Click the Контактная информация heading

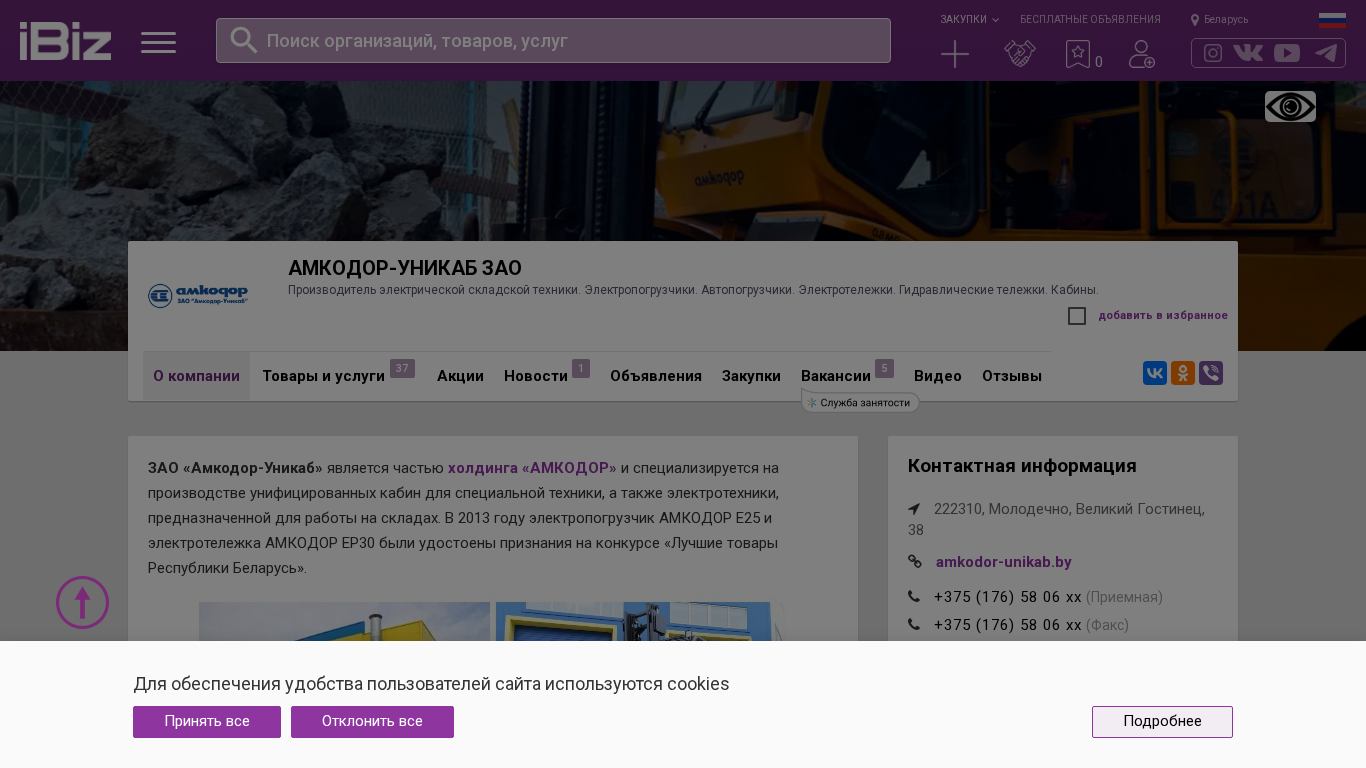click(x=1022, y=466)
